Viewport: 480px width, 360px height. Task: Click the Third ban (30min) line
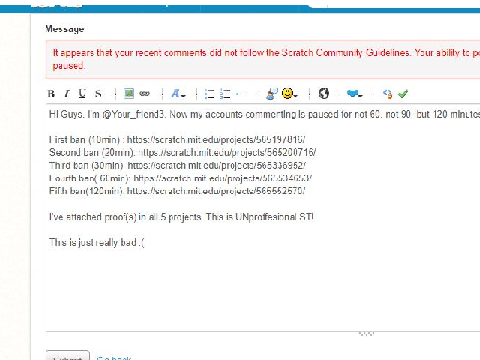point(178,165)
